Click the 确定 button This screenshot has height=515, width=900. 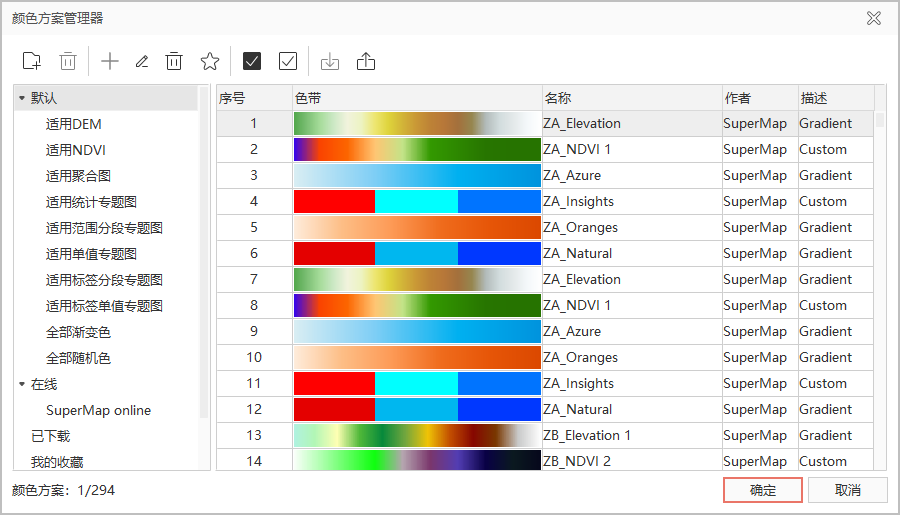(x=762, y=490)
